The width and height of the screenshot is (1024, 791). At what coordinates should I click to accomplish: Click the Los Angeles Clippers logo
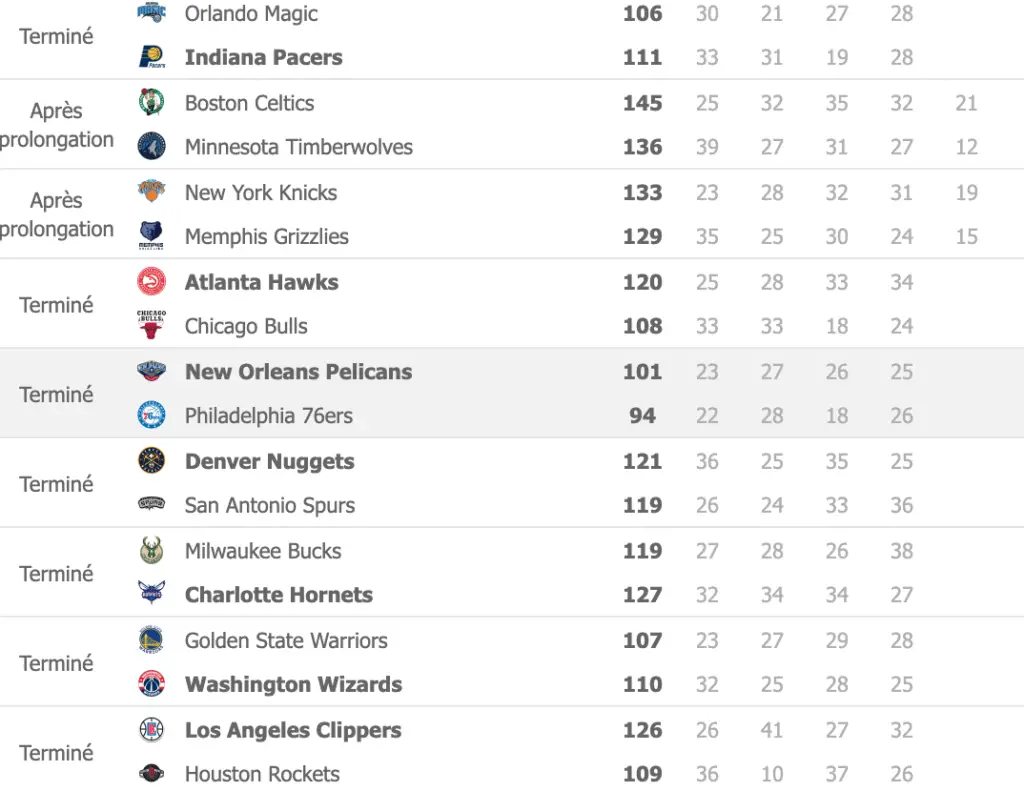tap(151, 730)
